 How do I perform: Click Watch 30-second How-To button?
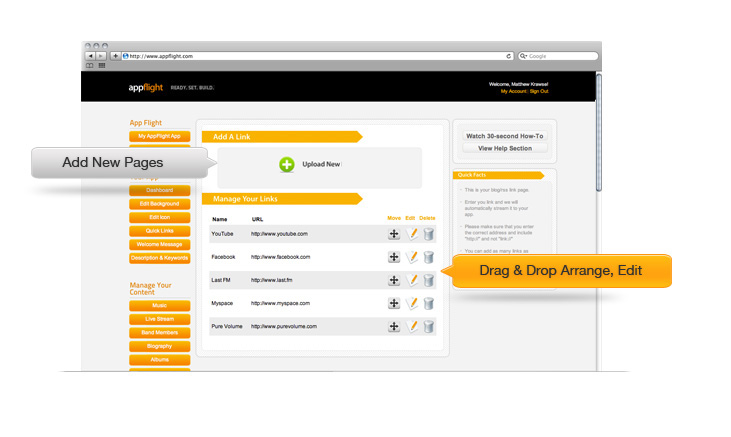click(x=505, y=136)
